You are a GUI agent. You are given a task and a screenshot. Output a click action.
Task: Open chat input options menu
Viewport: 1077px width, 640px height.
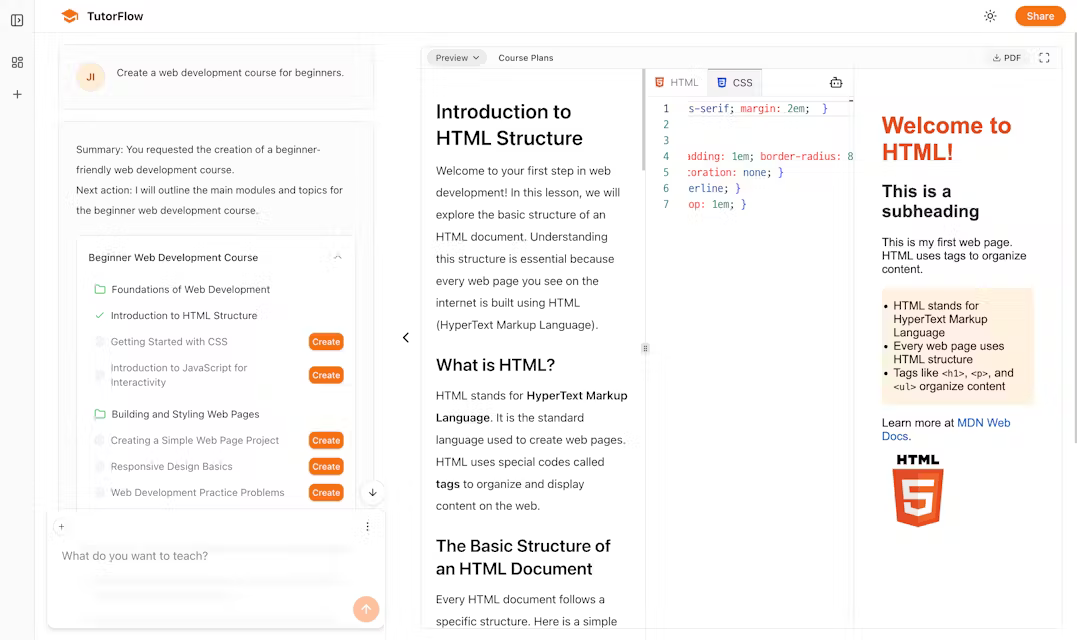[367, 527]
